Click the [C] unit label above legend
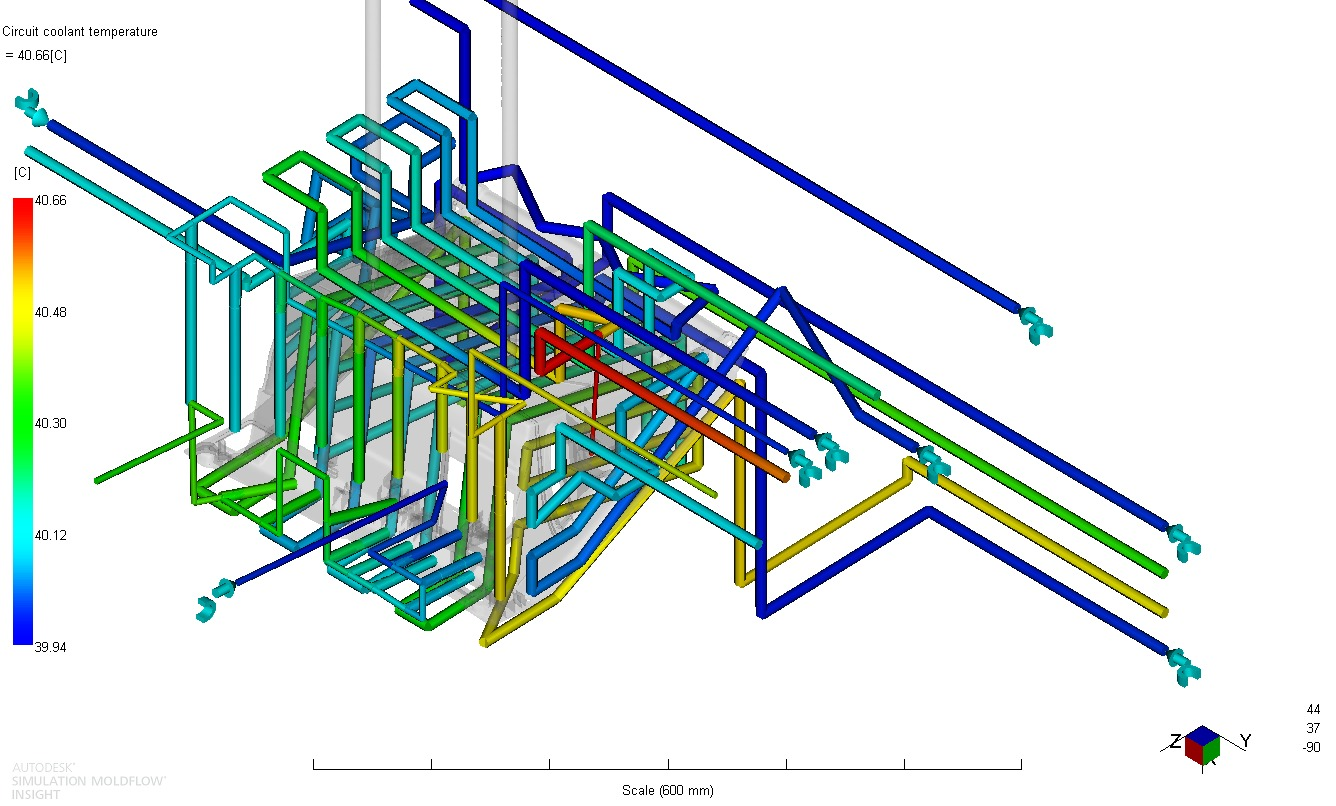This screenshot has width=1336, height=806. [x=22, y=173]
